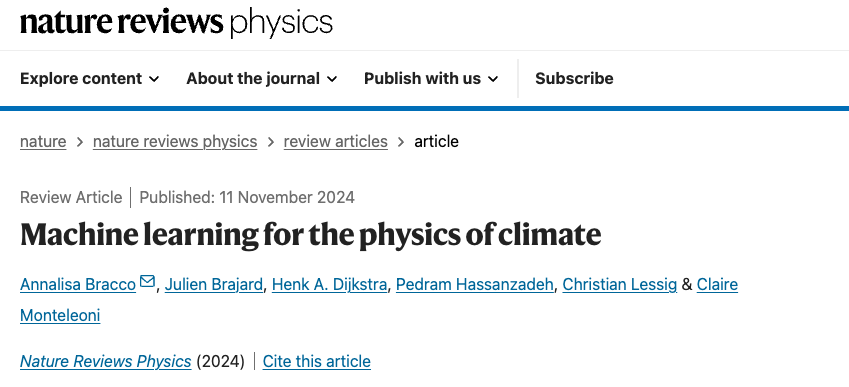Screen dimensions: 849x387
Task: Click the nature reviews physics logo
Action: [177, 23]
